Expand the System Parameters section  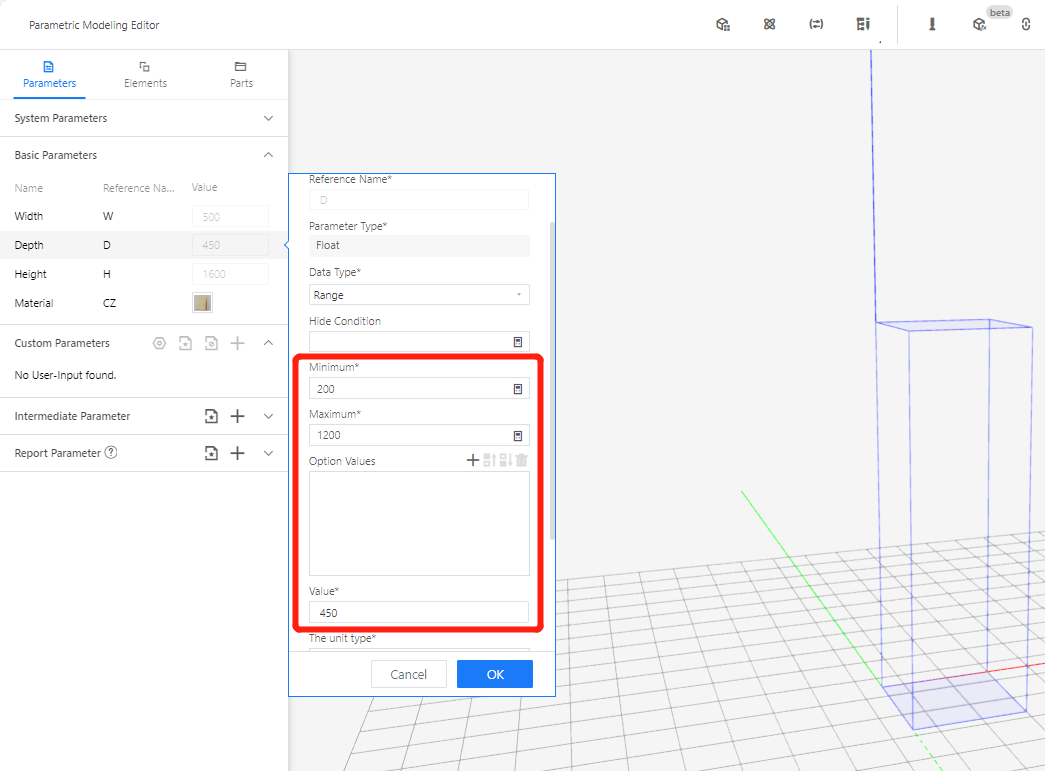tap(268, 118)
